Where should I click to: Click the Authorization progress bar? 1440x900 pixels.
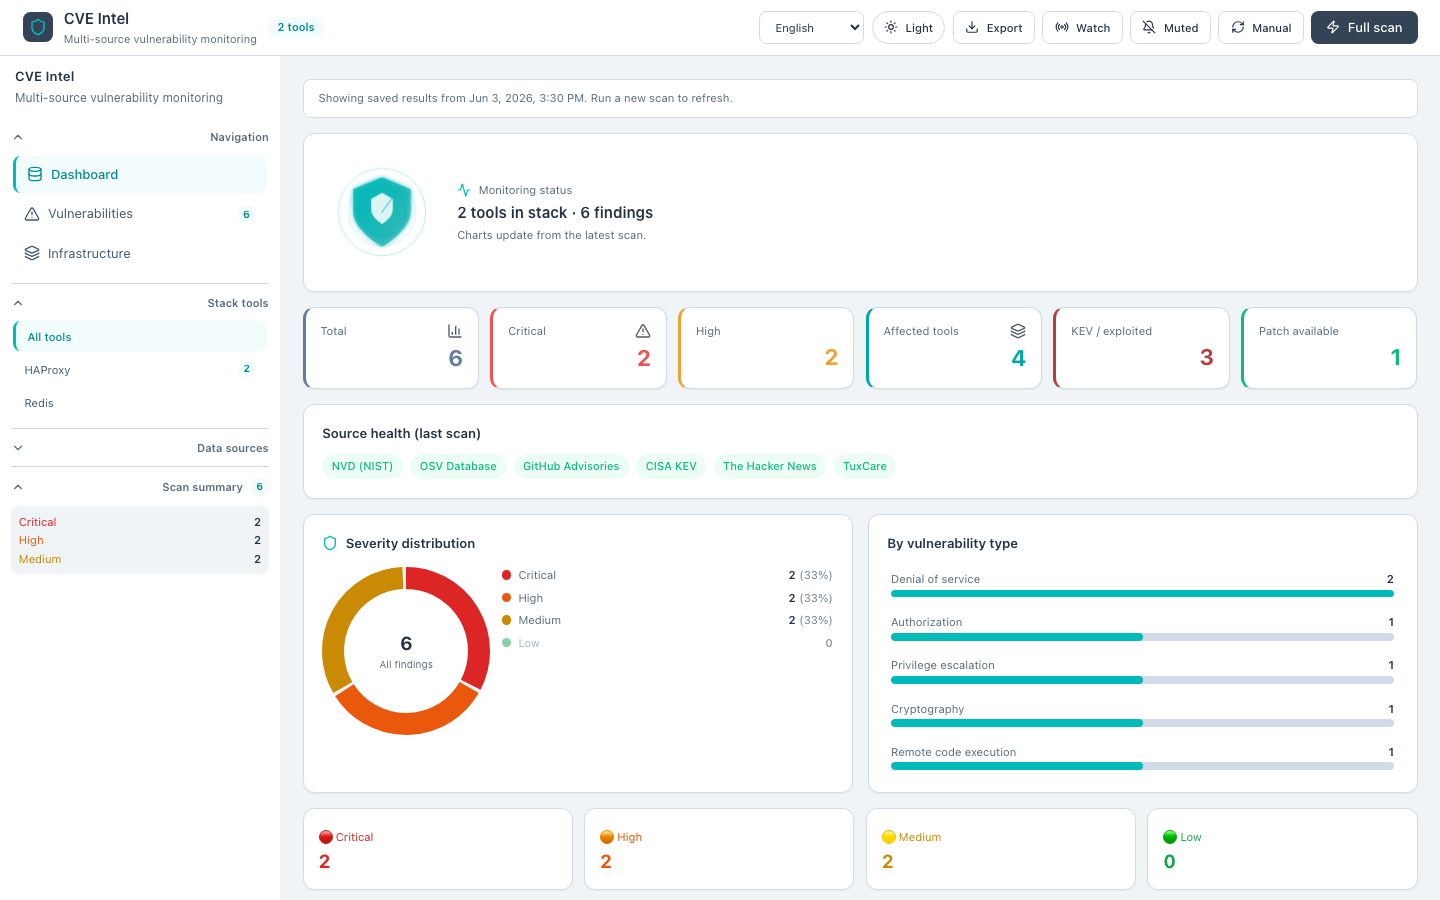point(1142,637)
